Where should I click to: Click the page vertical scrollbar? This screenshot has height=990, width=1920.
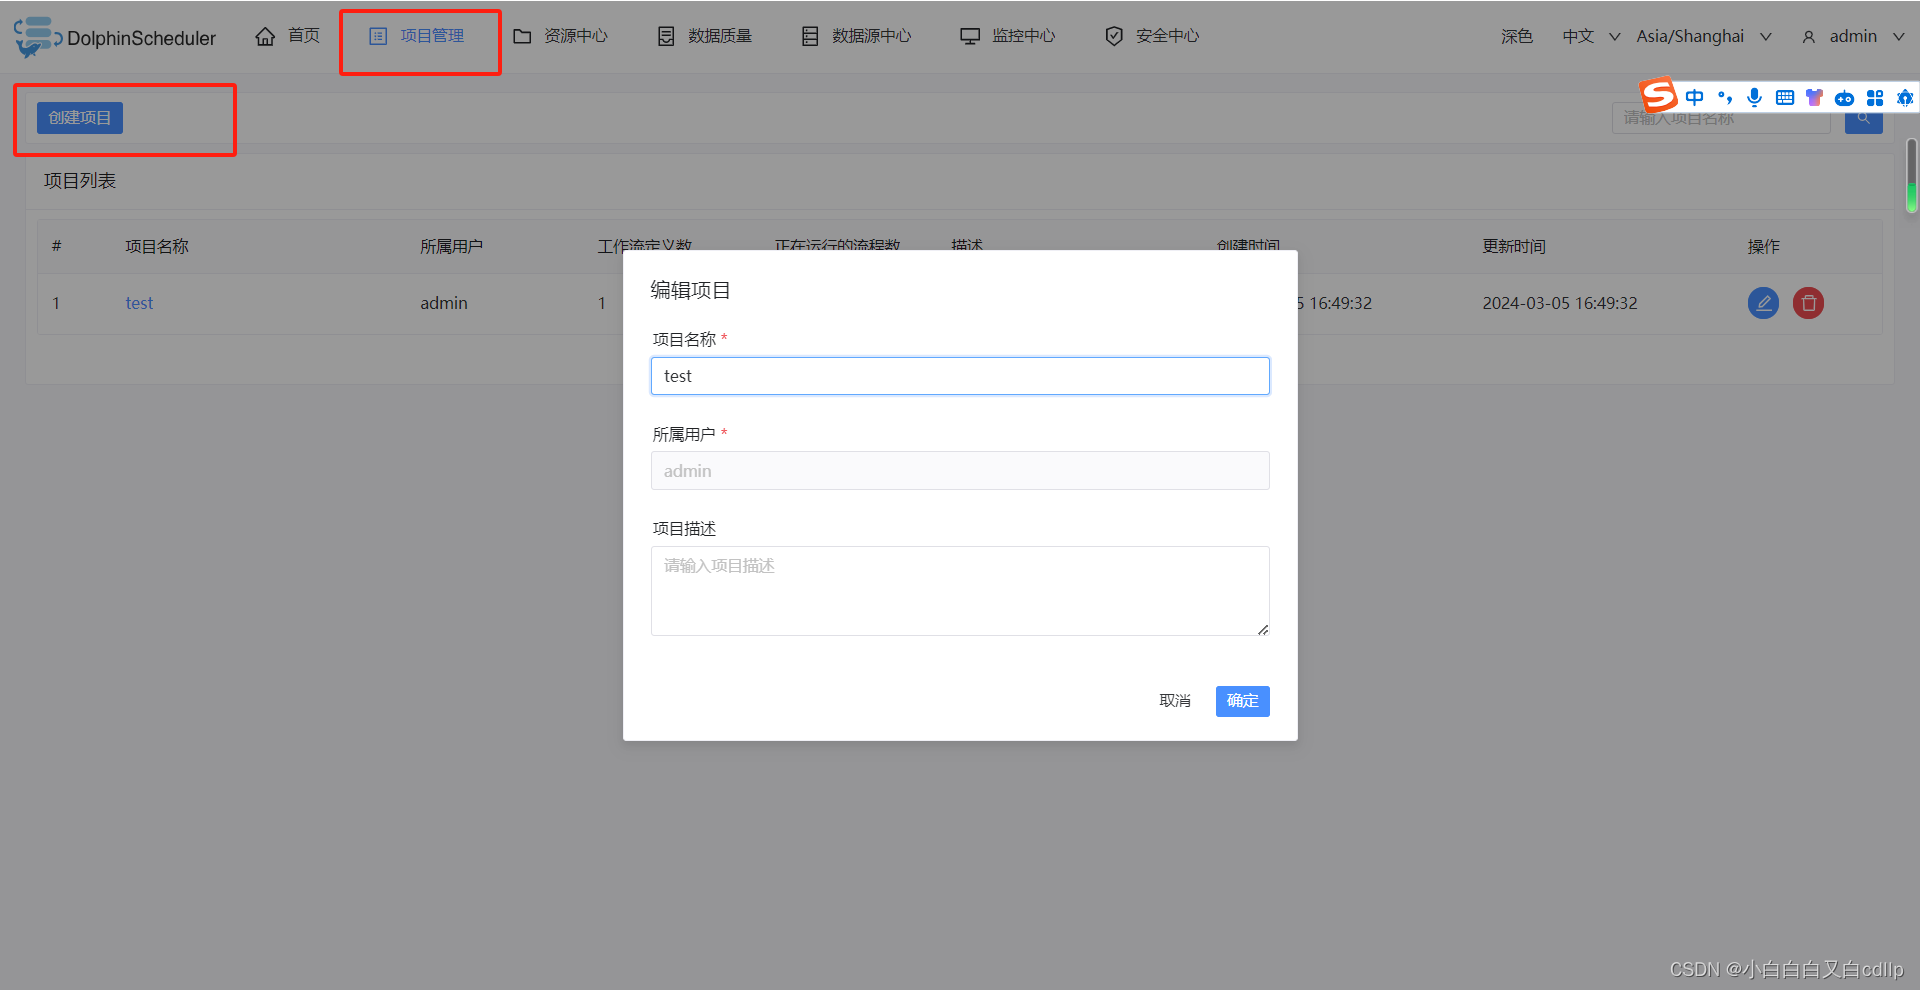[1911, 175]
